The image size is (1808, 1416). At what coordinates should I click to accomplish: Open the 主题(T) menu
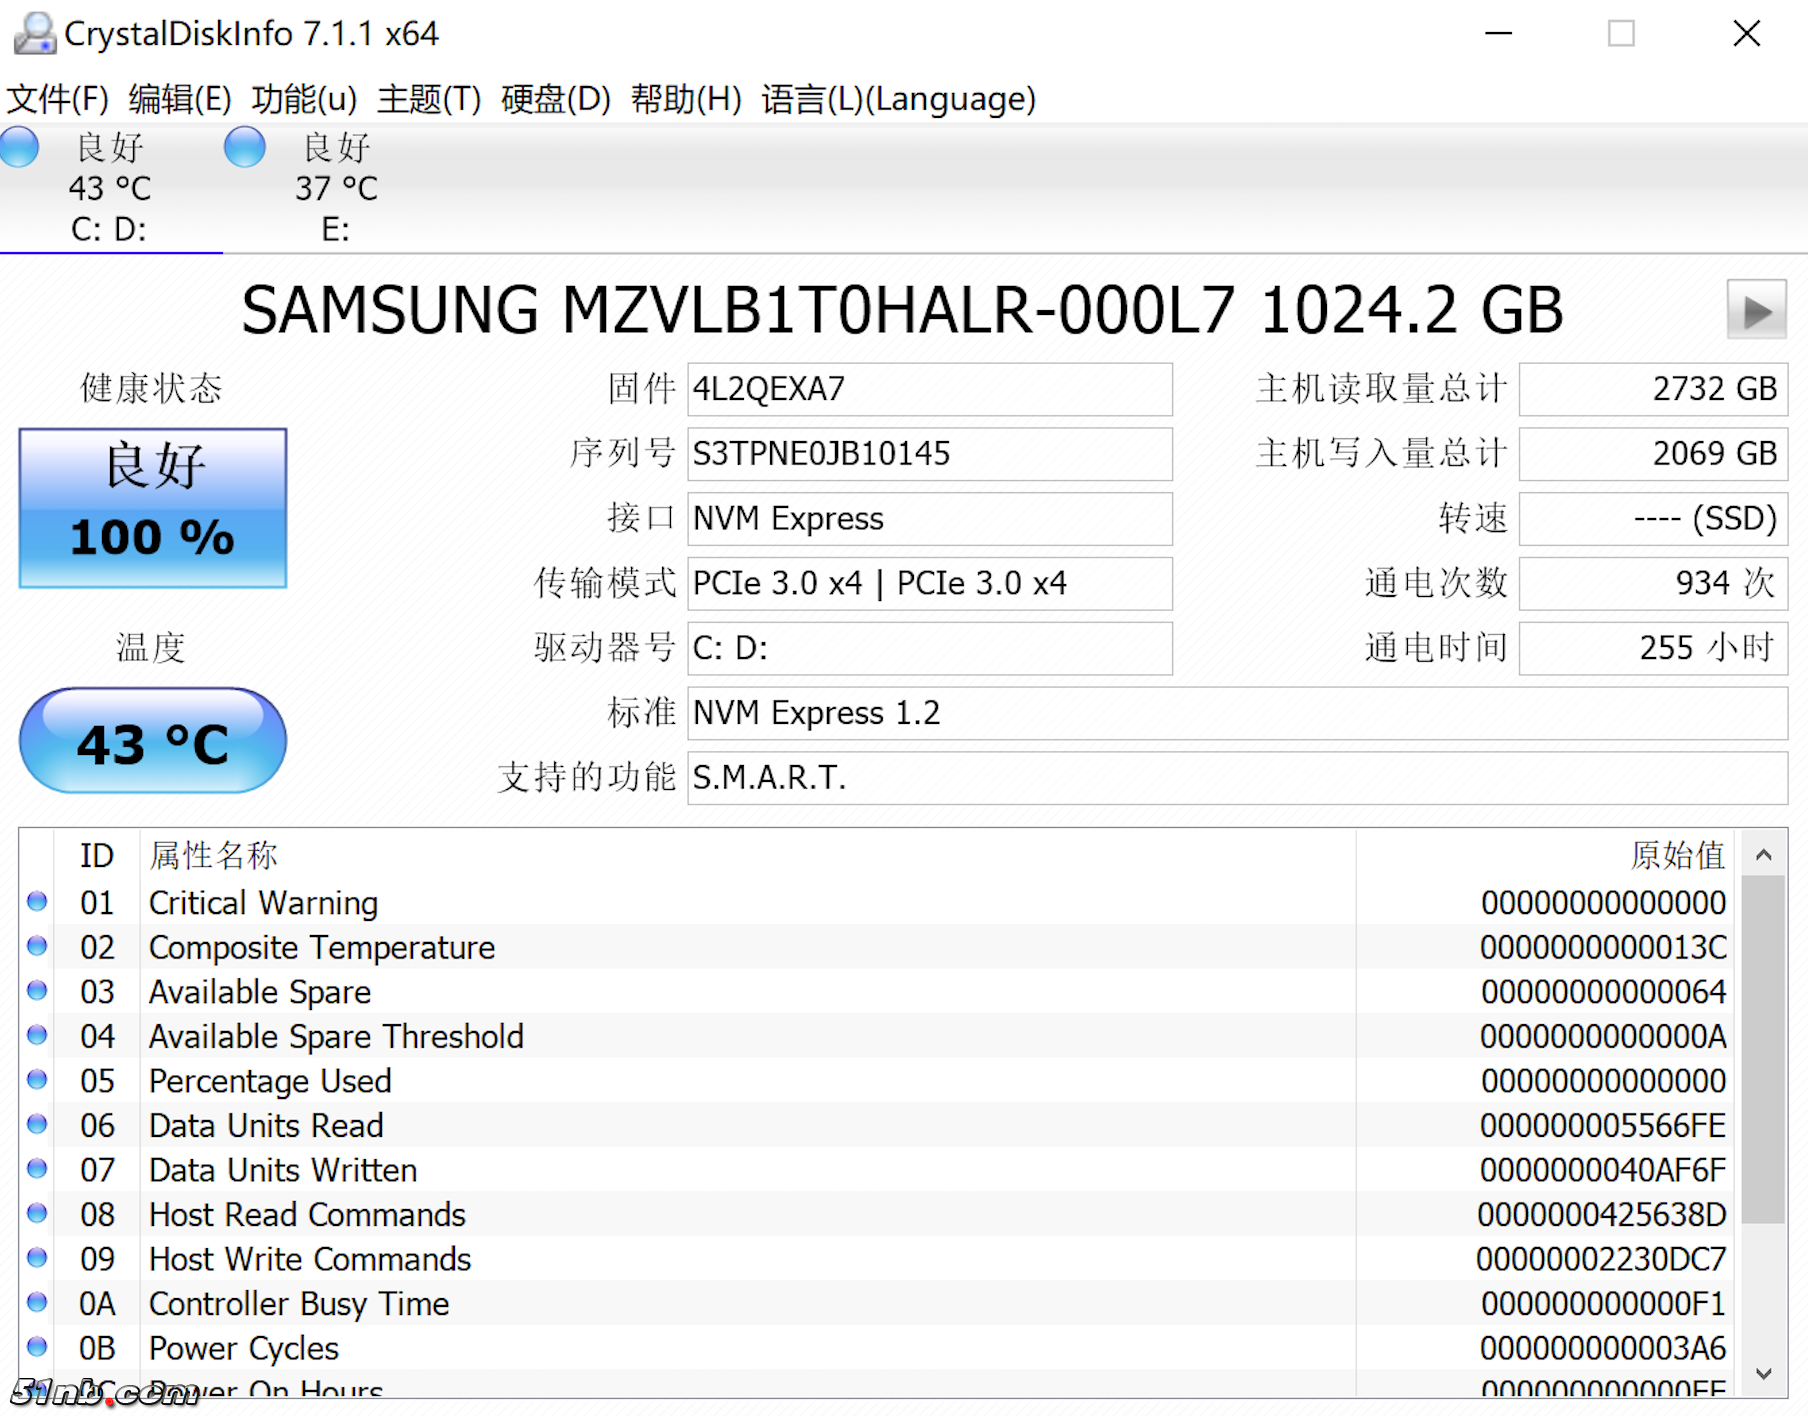(429, 99)
